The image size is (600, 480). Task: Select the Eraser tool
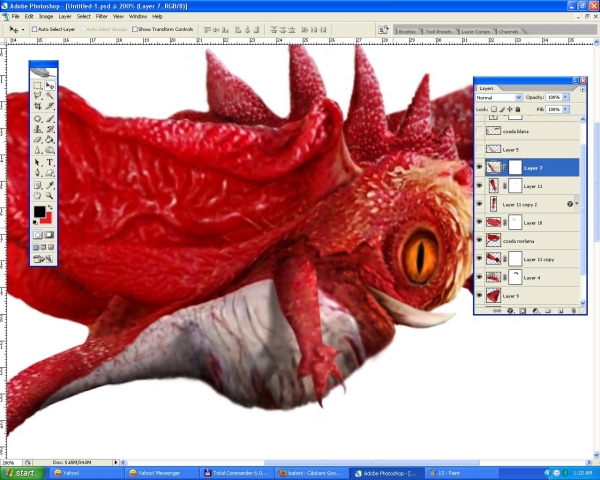pos(38,140)
